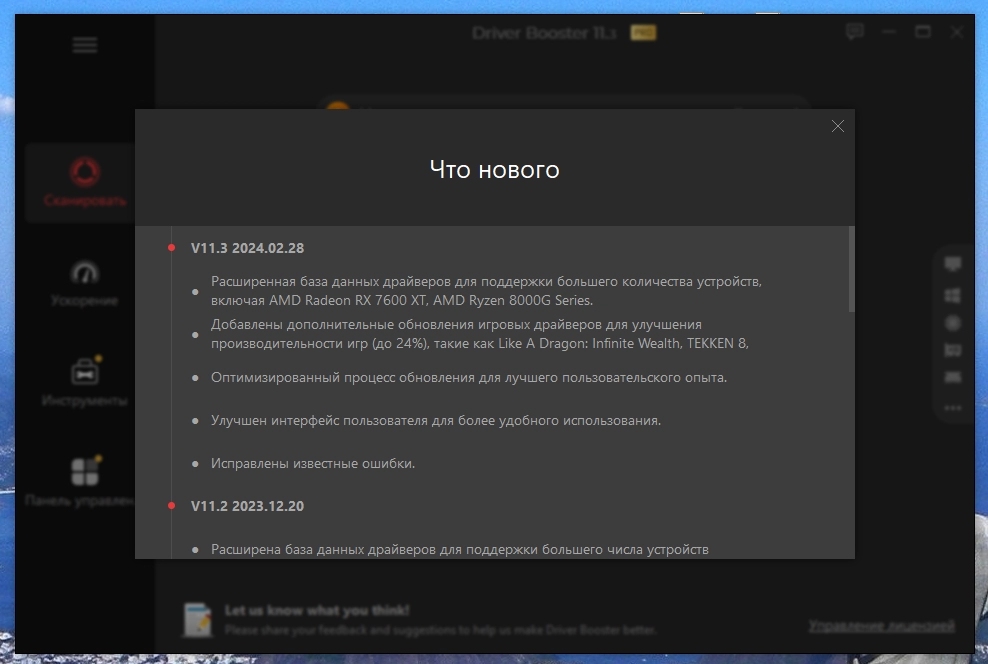The image size is (988, 664).
Task: Maximize the Driver Booster window
Action: (x=923, y=31)
